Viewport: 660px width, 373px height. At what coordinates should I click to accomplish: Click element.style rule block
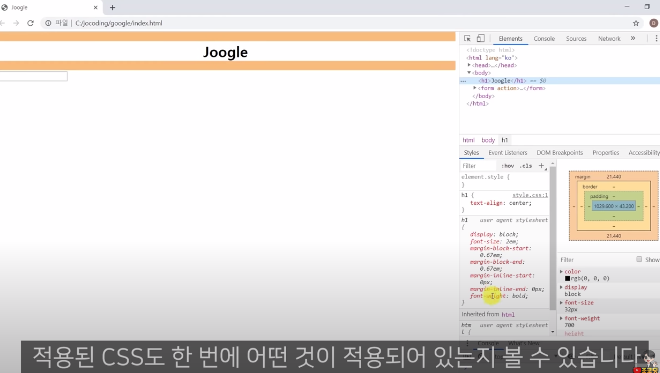pos(504,181)
